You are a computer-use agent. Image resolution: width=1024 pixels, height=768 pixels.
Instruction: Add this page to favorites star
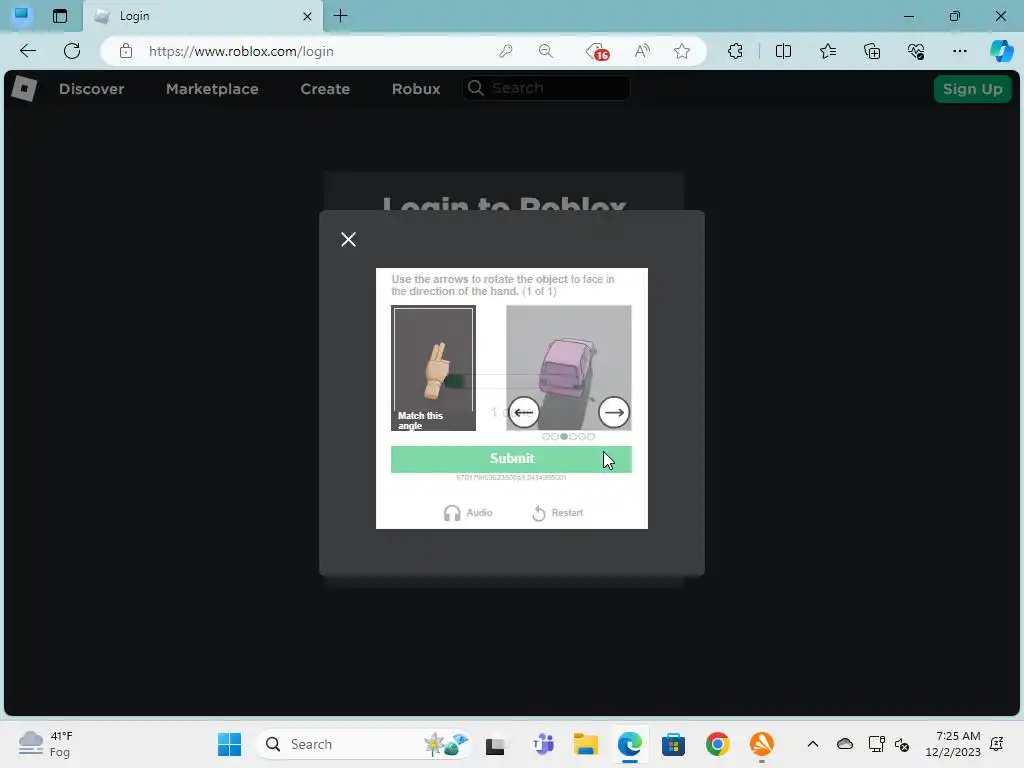(x=682, y=51)
